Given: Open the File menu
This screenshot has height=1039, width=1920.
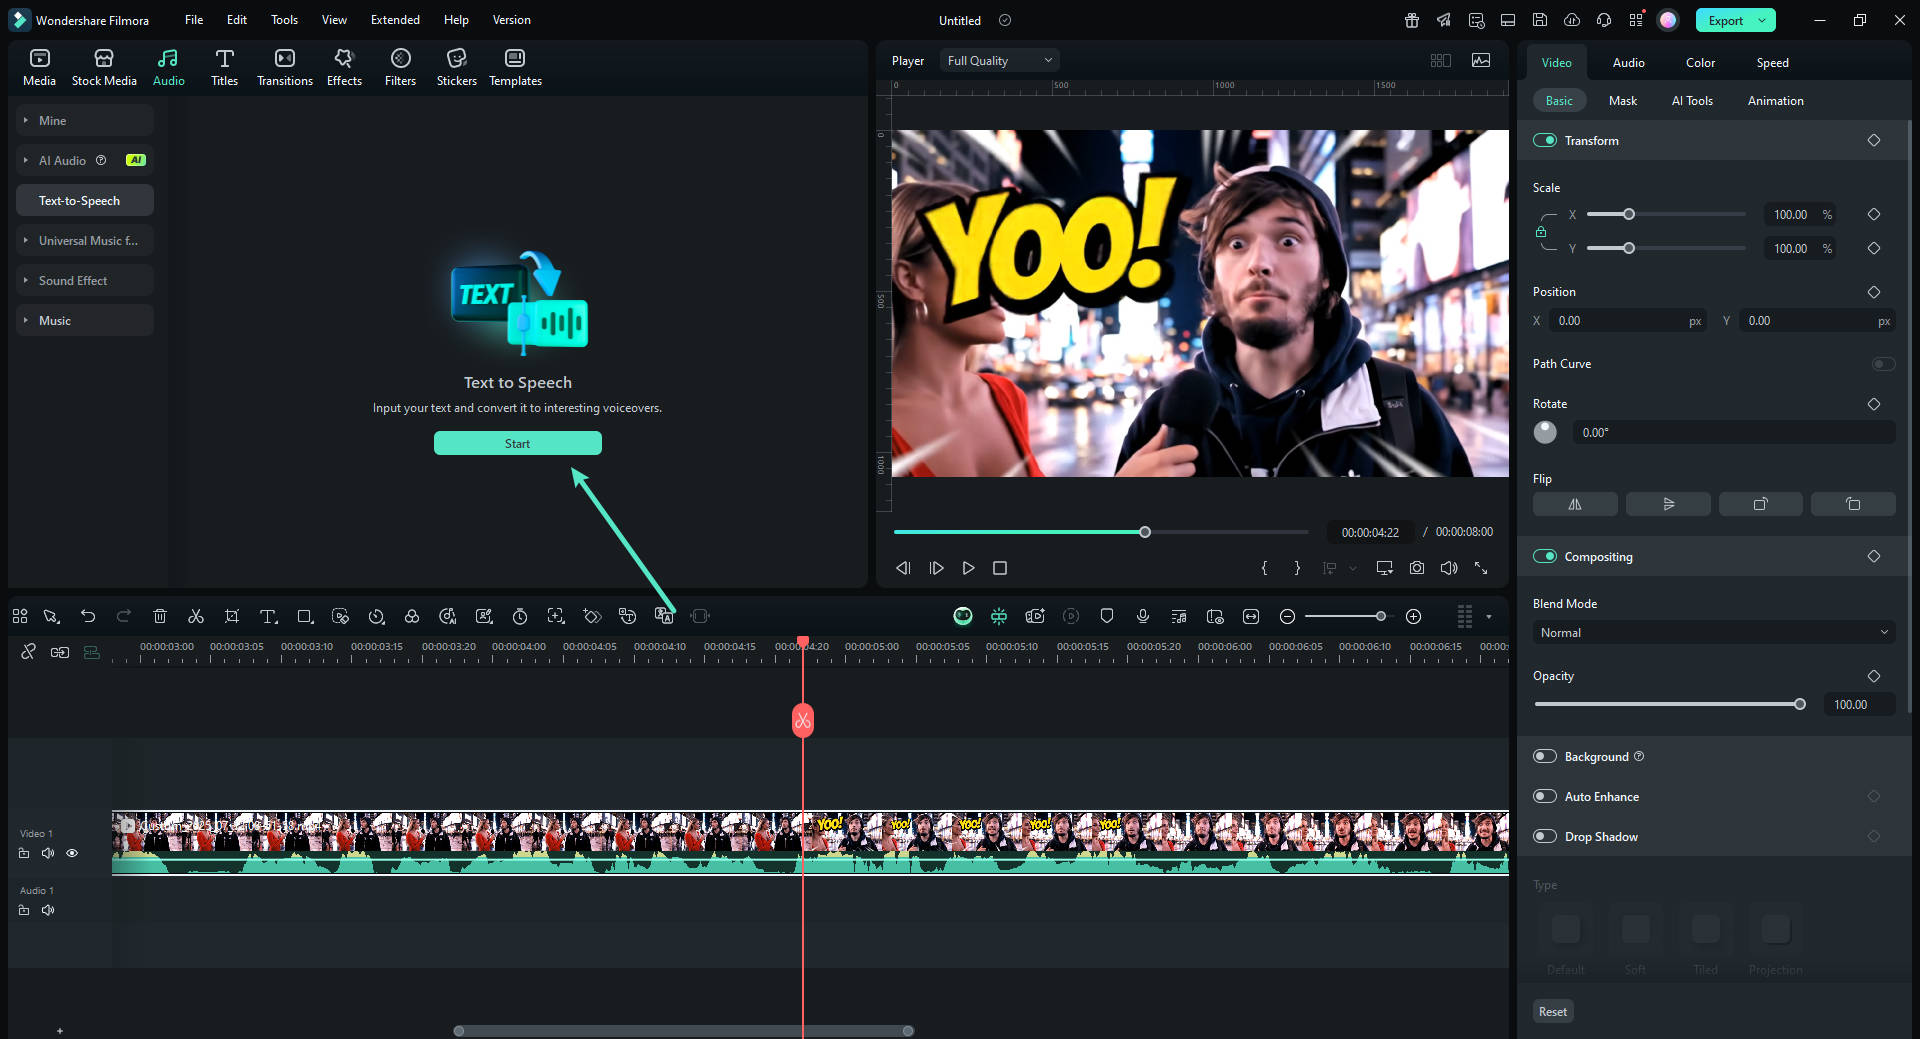Looking at the screenshot, I should click(x=194, y=20).
